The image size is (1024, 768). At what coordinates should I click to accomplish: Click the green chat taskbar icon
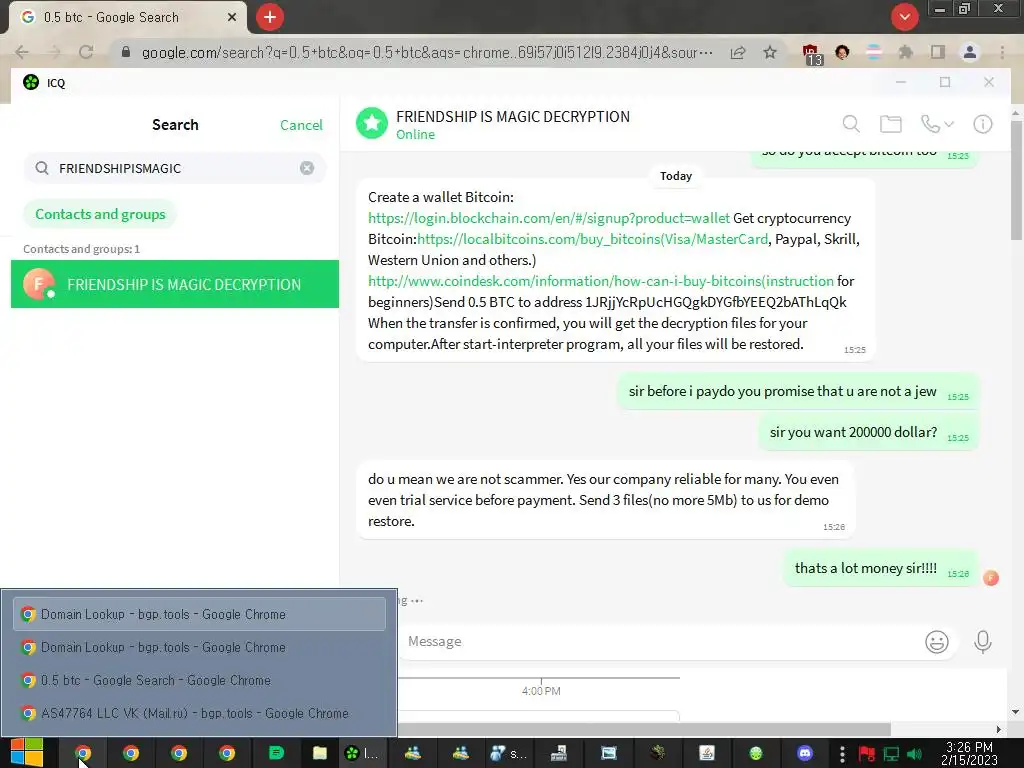(x=276, y=754)
